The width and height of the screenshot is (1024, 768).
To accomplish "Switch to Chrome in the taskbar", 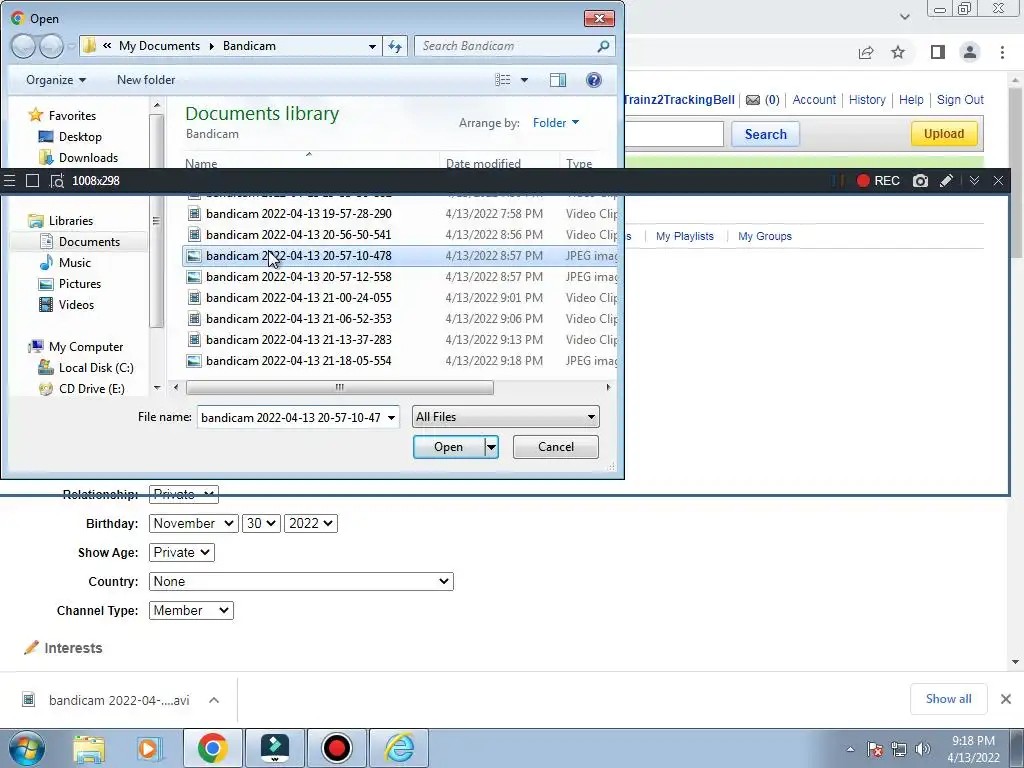I will click(213, 748).
